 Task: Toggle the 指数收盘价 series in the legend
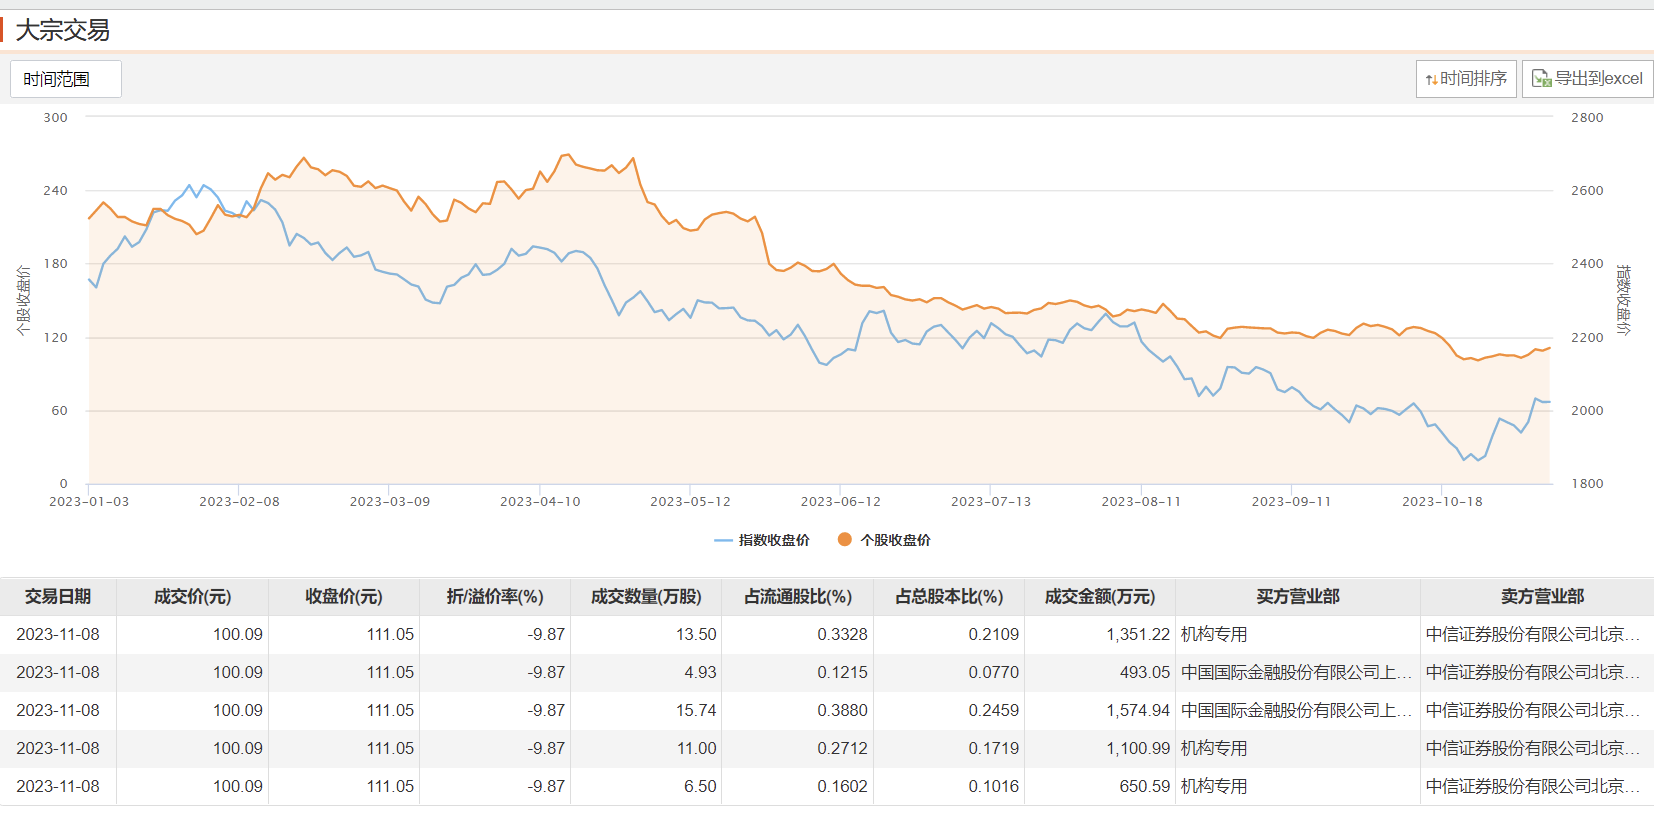coord(762,540)
